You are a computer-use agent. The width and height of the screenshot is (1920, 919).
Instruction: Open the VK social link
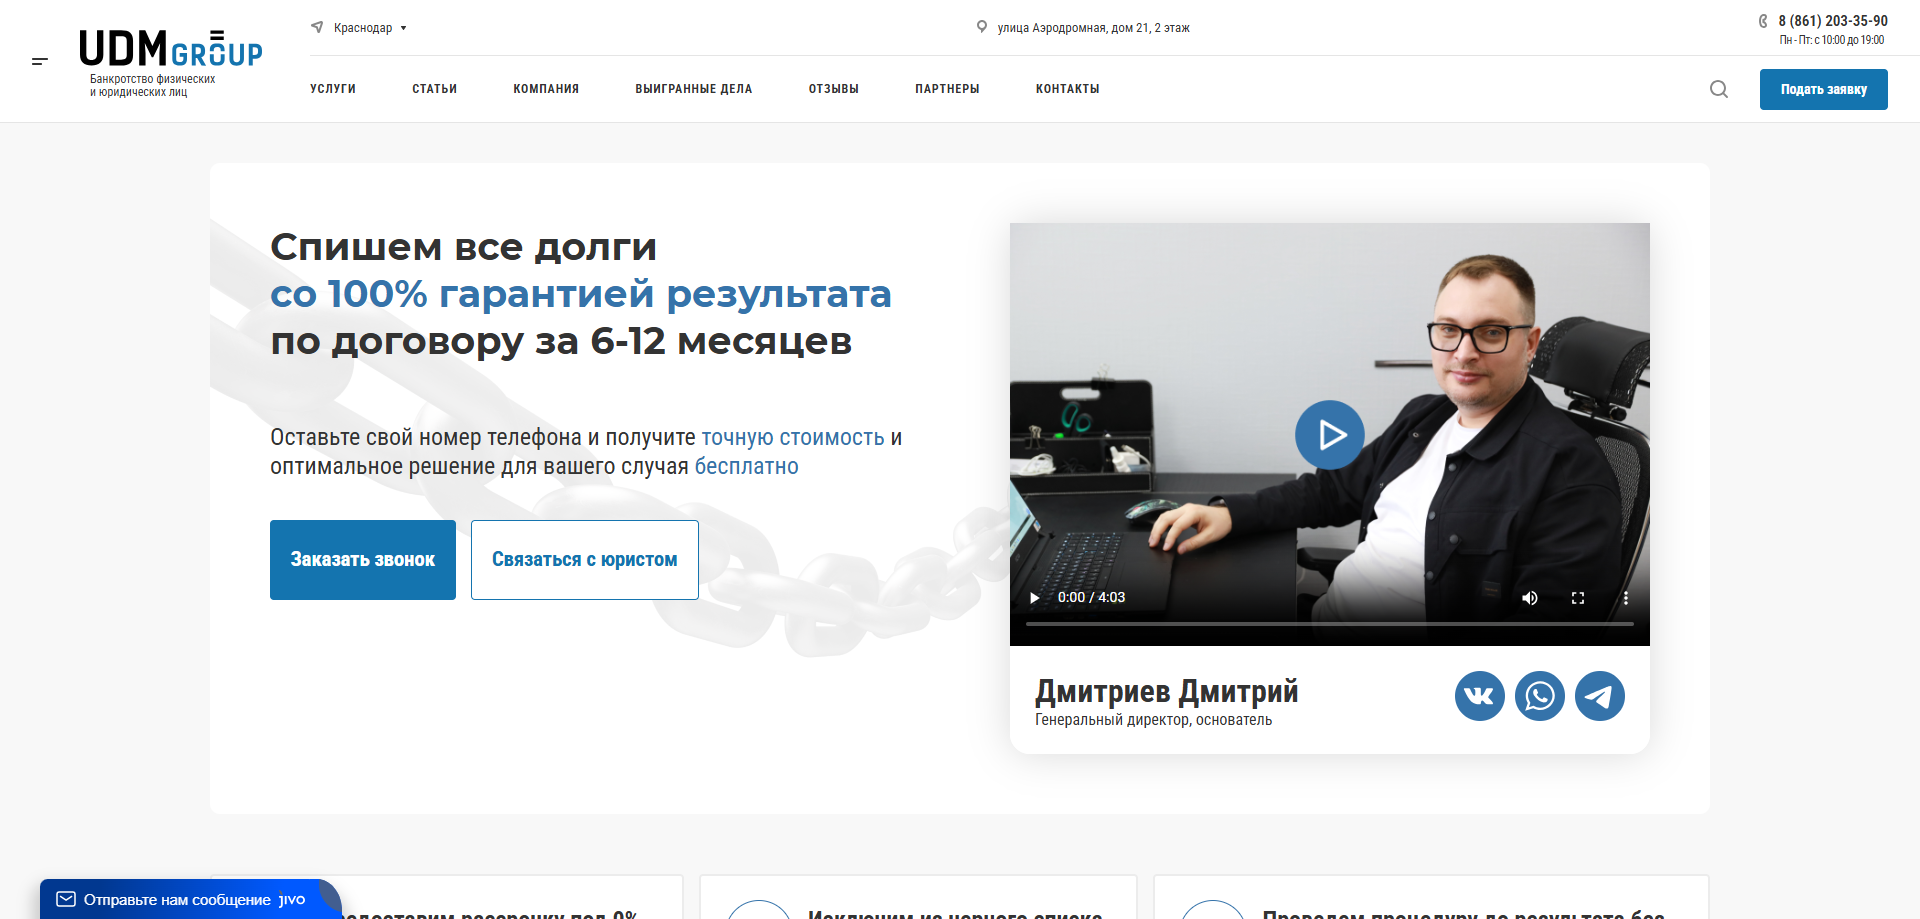pos(1480,696)
